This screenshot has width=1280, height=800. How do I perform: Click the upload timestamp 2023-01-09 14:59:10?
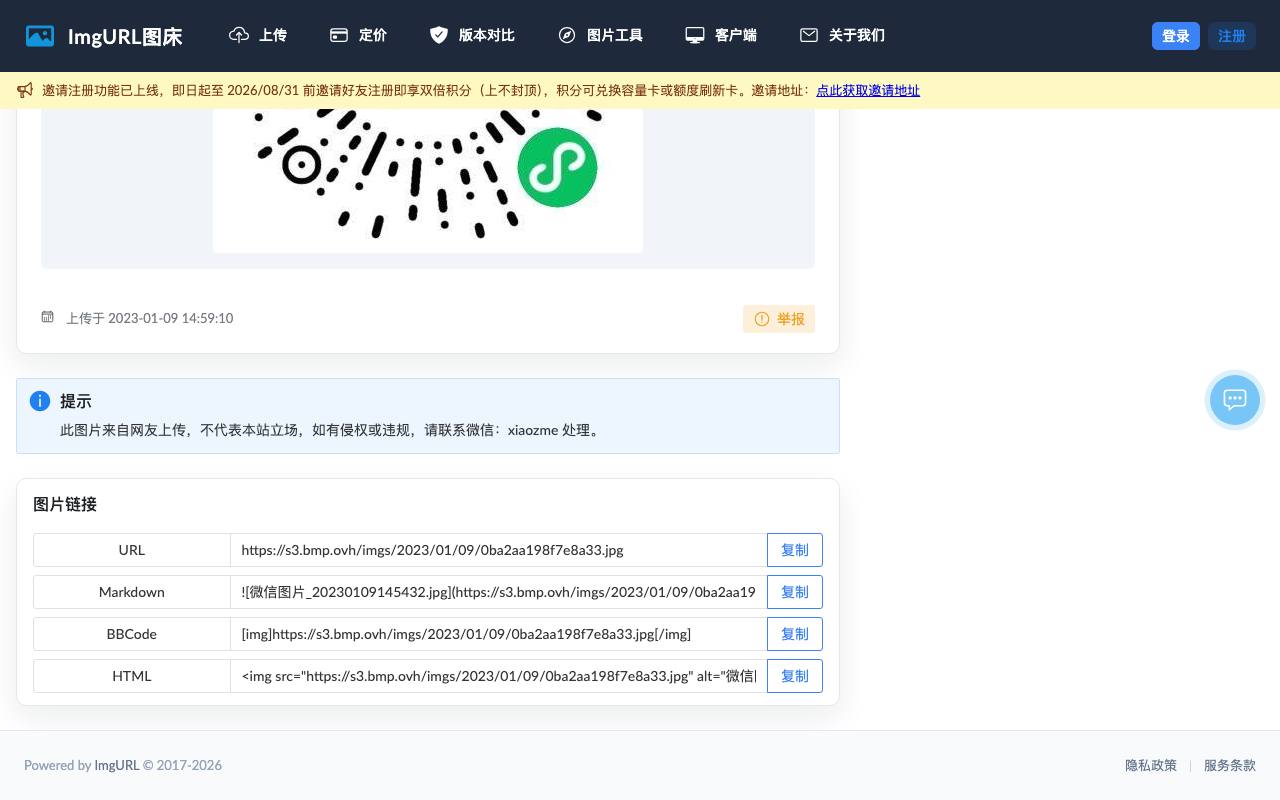point(171,318)
